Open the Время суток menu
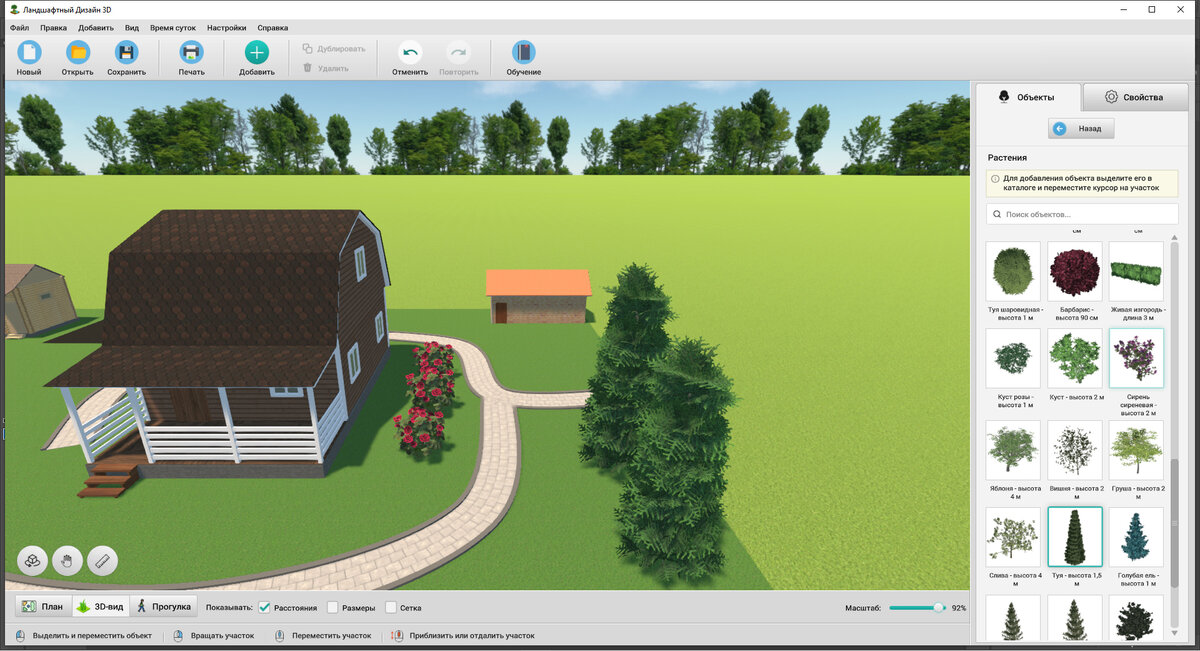 173,28
